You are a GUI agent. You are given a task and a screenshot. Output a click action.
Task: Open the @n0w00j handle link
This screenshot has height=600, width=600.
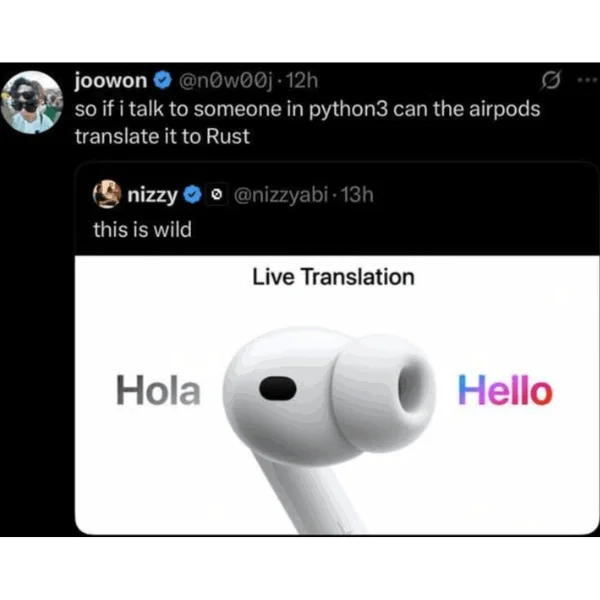226,81
